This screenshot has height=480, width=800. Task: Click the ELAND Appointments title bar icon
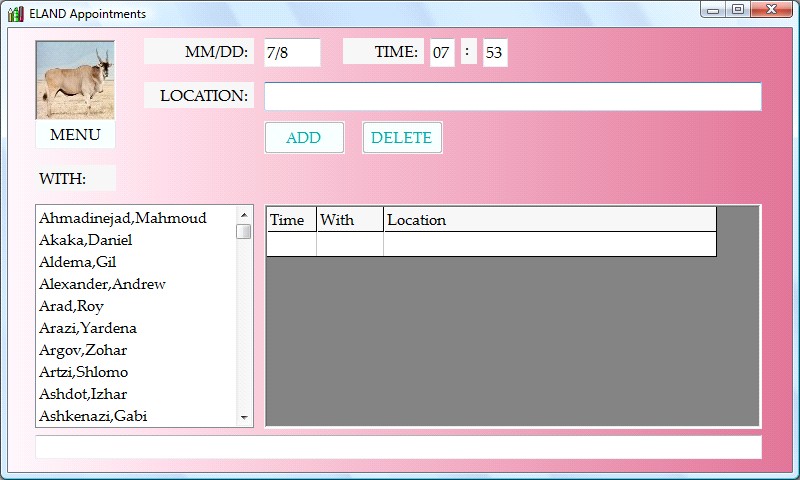click(15, 14)
